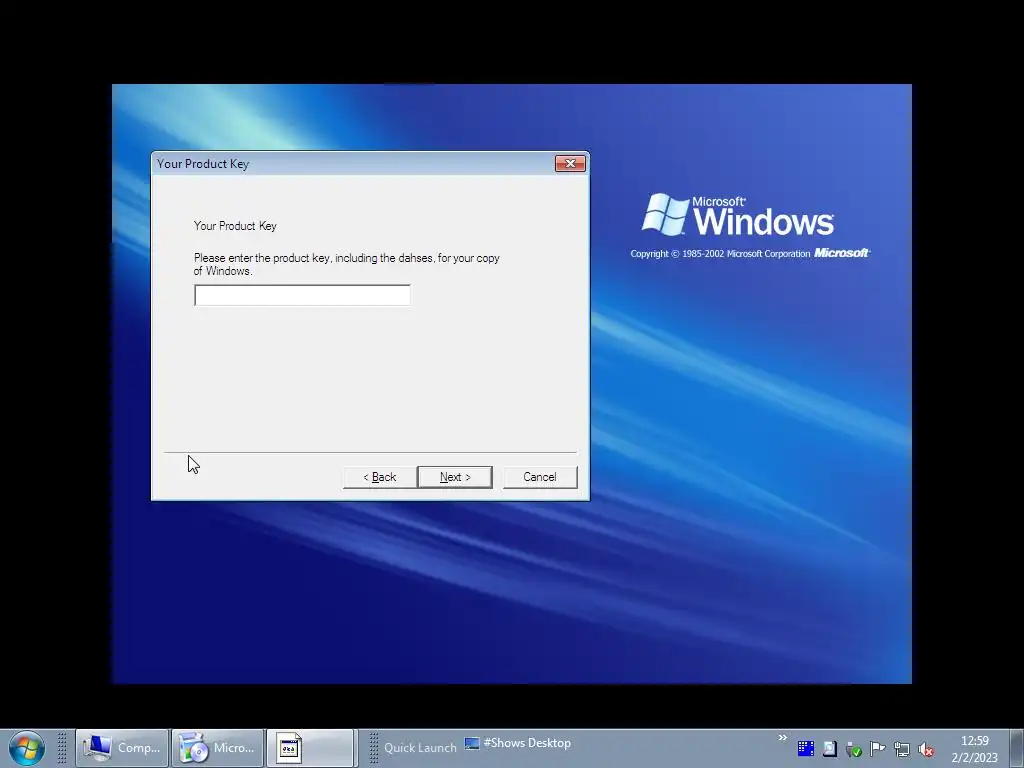Open the Windows Start orb

[x=27, y=748]
